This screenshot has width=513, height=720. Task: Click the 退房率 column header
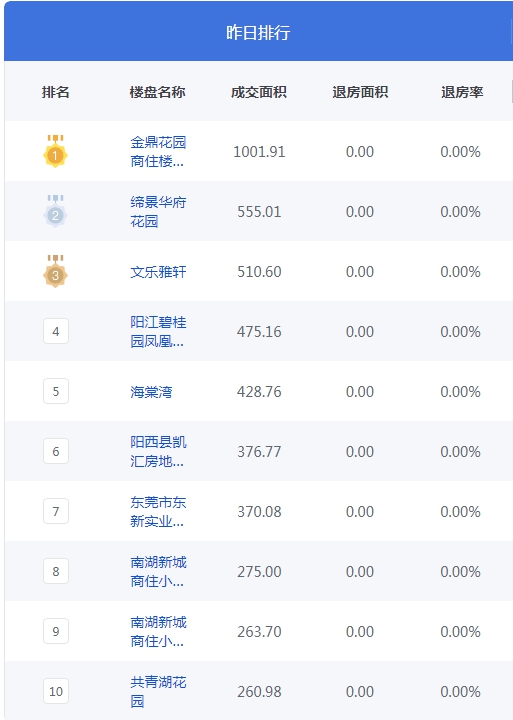pos(462,92)
